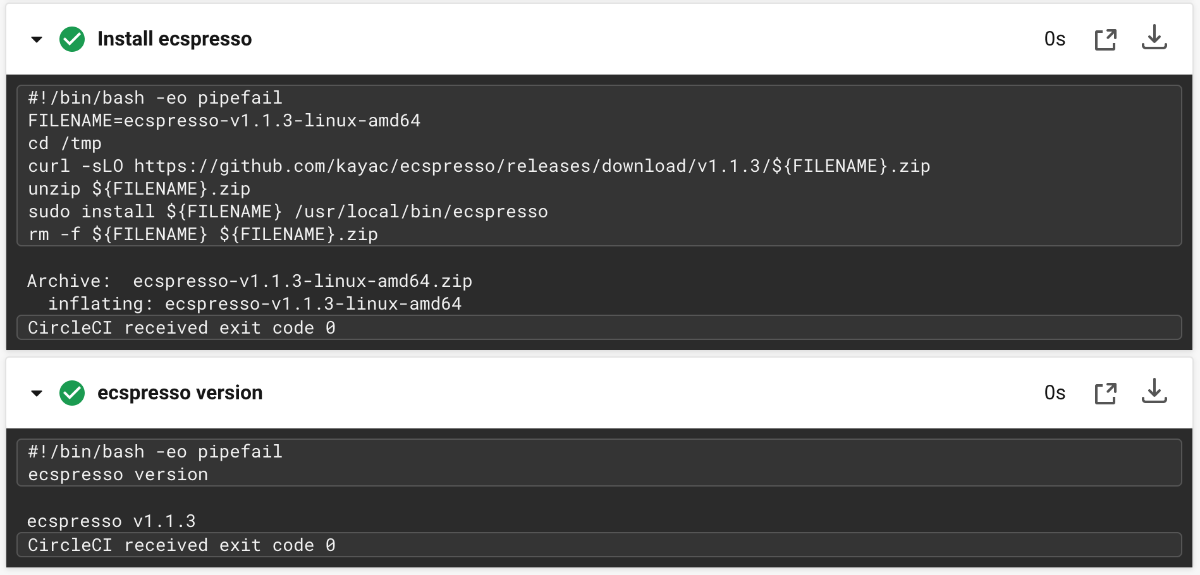Viewport: 1200px width, 575px height.
Task: Select the exit code line under ecspresso version
Action: pos(599,545)
